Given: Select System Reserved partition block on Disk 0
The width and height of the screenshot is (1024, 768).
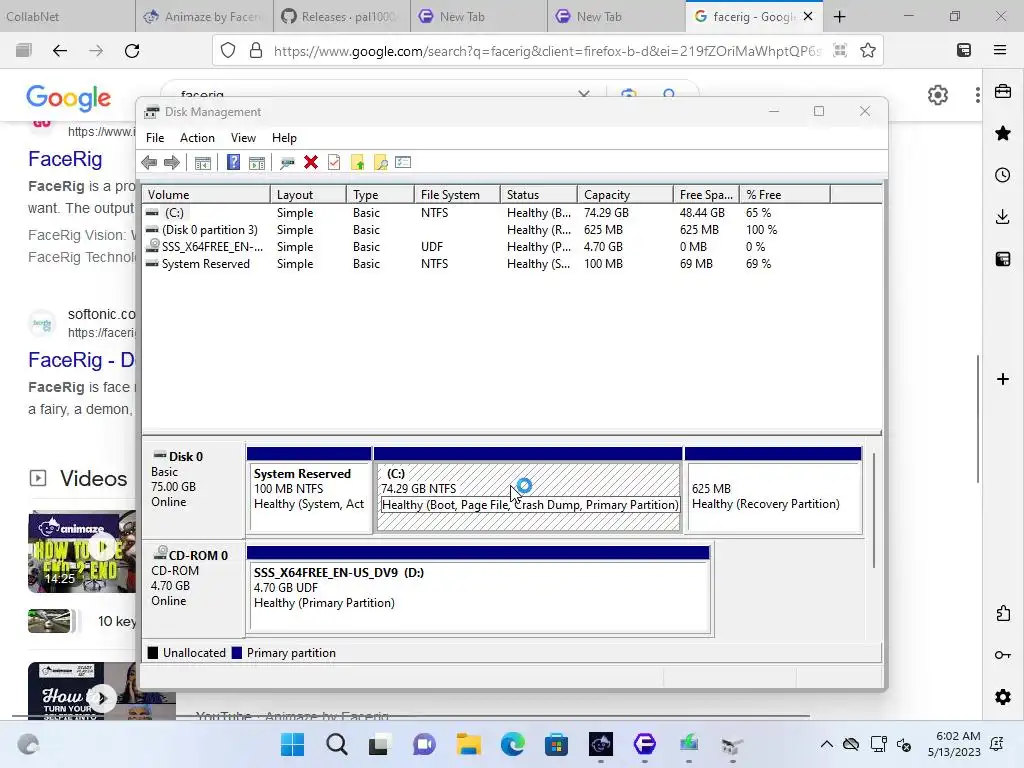Looking at the screenshot, I should coord(309,490).
